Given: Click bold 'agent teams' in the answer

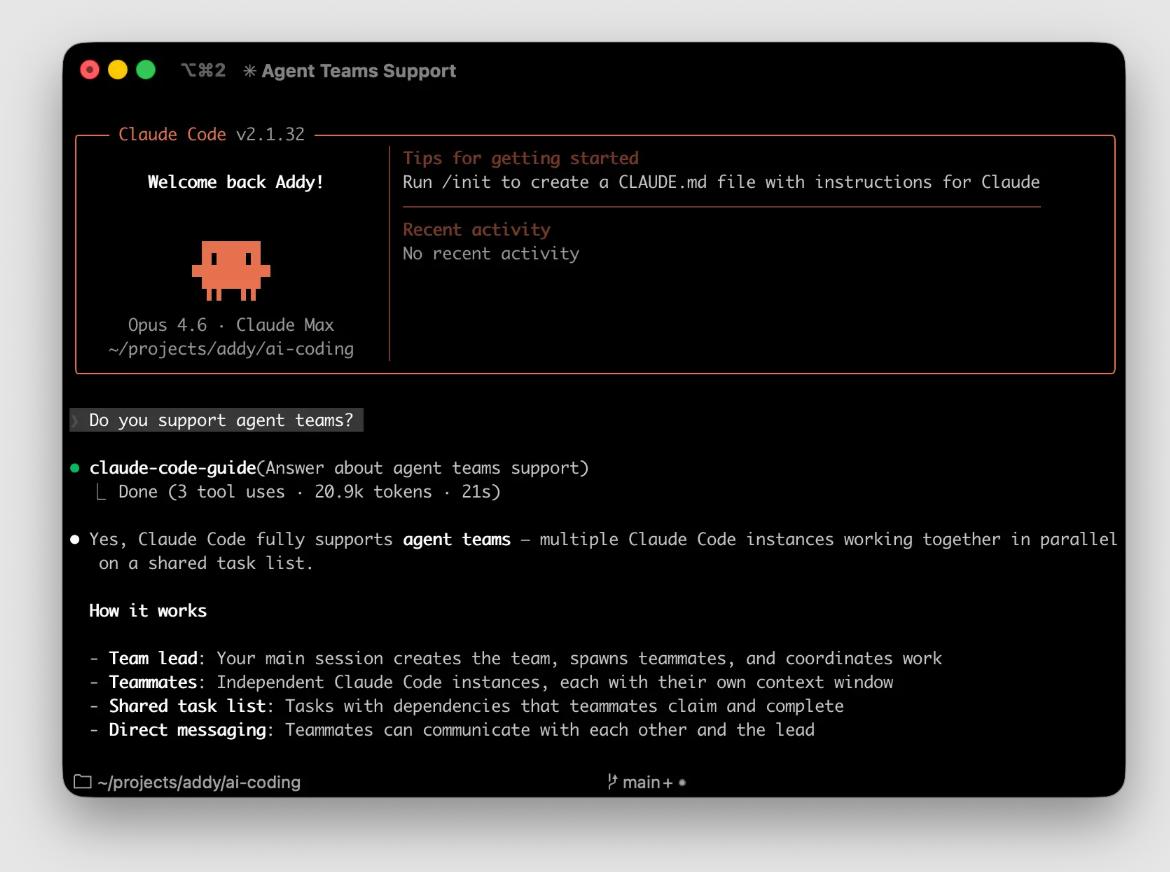Looking at the screenshot, I should [x=457, y=539].
